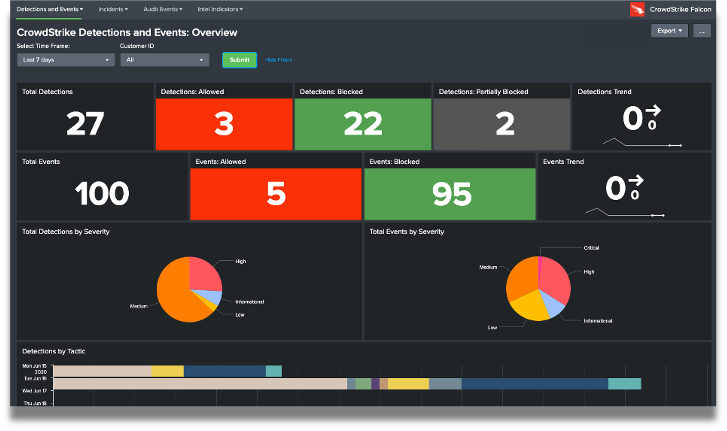Image resolution: width=727 pixels, height=431 pixels.
Task: Click the Events Trend sparkline
Action: point(625,212)
